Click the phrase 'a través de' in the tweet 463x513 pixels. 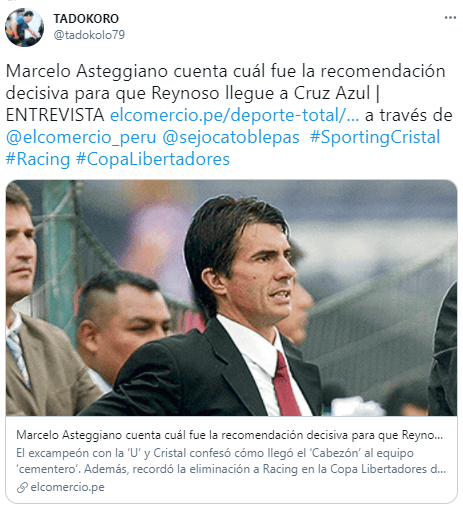point(409,115)
